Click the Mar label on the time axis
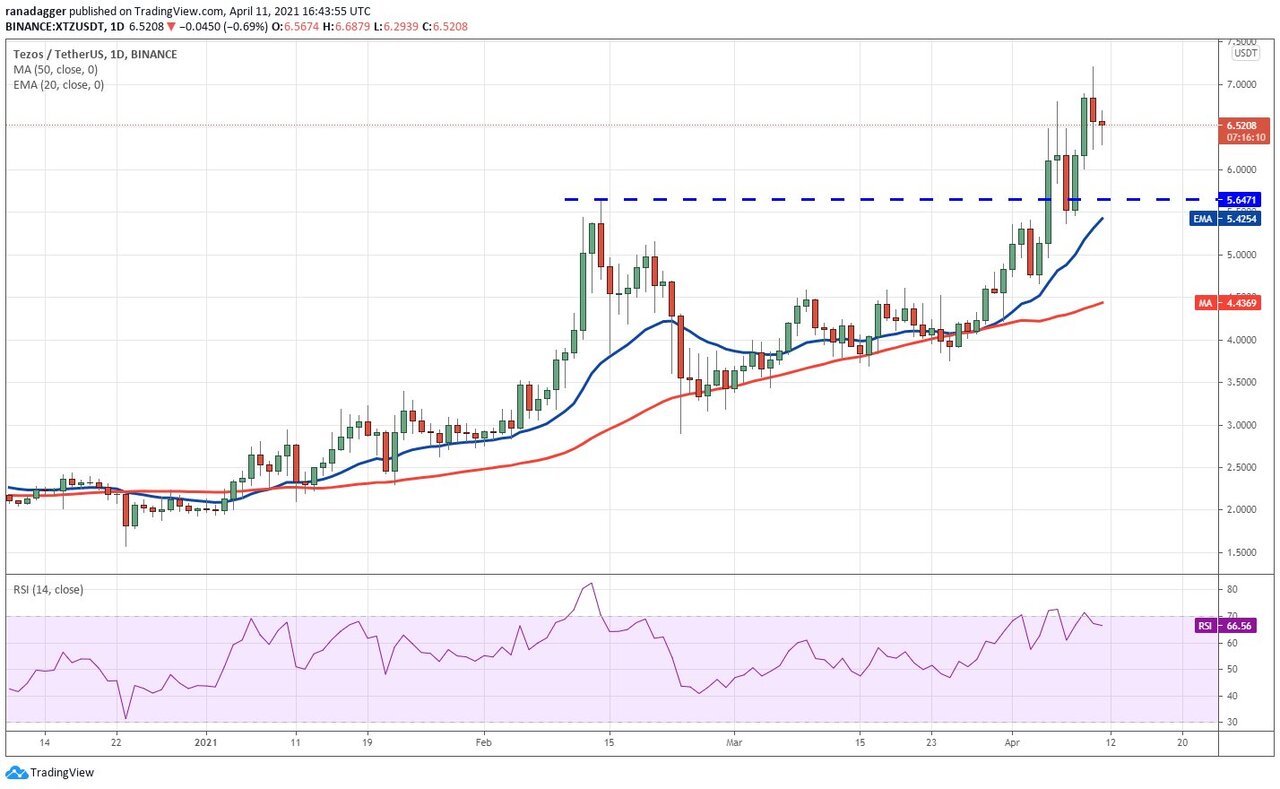The image size is (1280, 789). 734,743
